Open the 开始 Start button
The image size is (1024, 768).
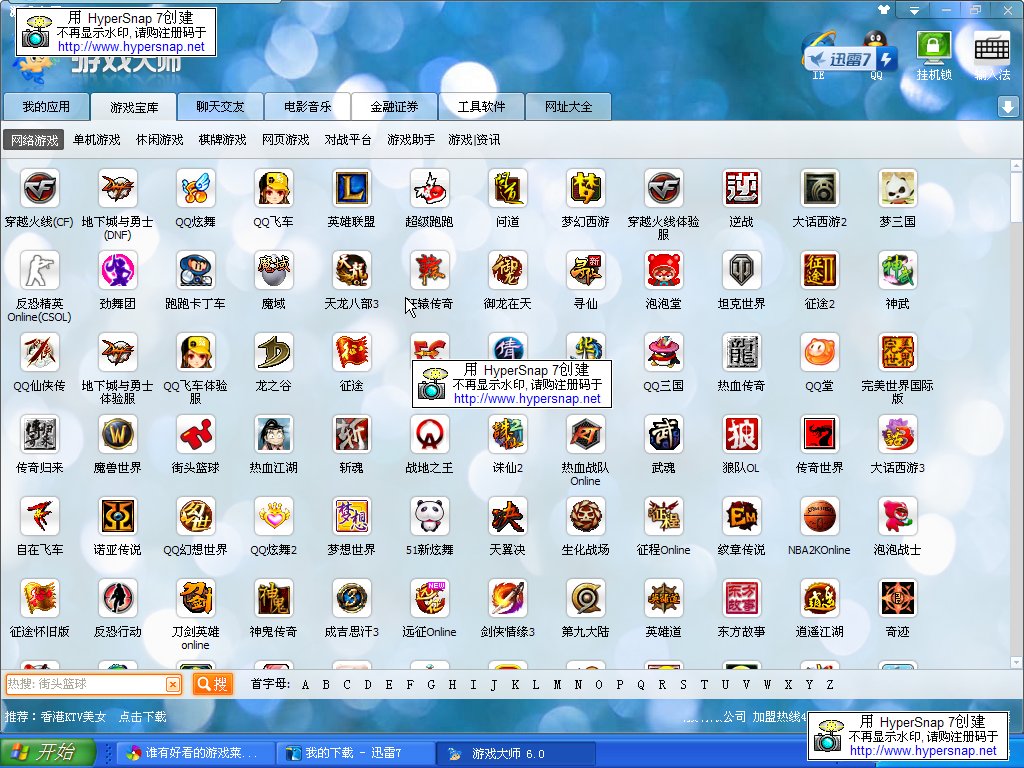48,752
